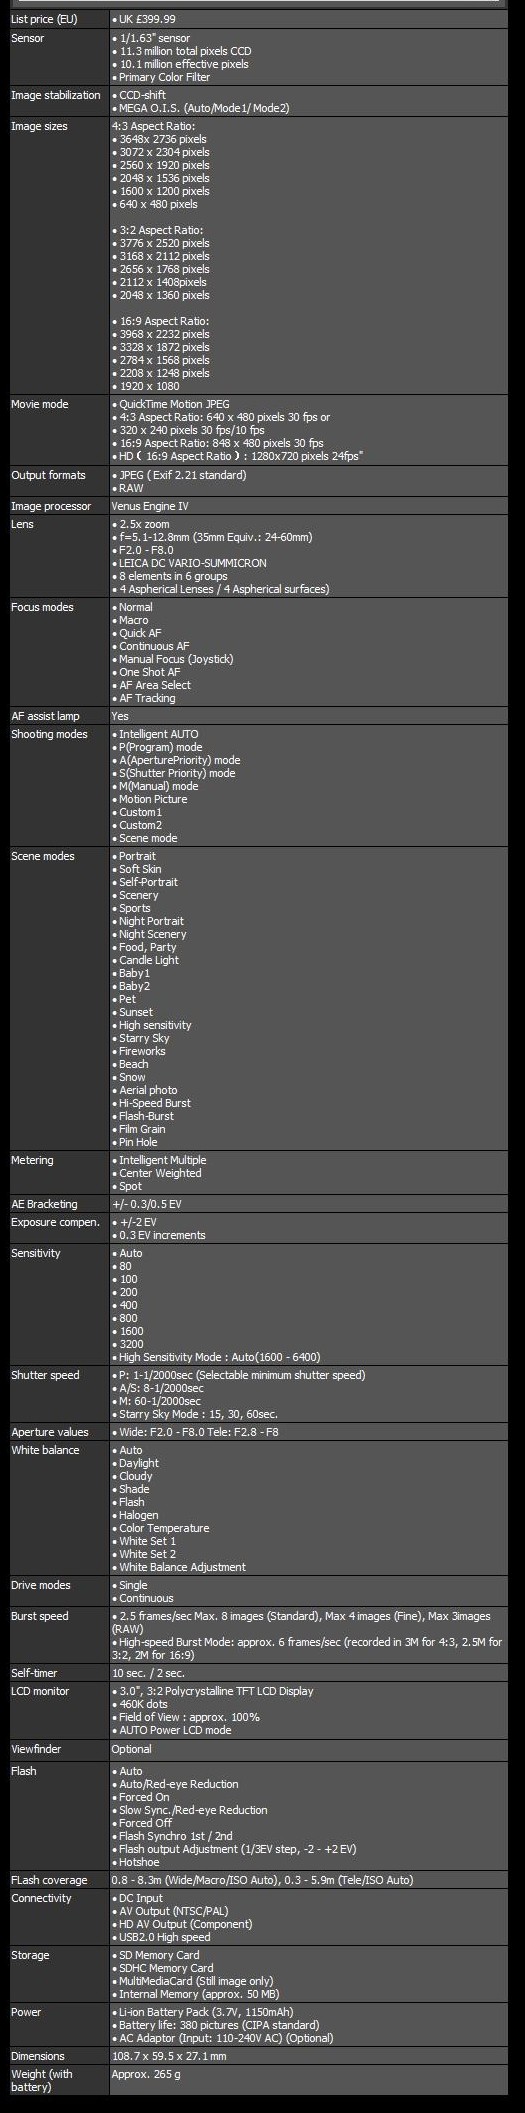
Task: Select the Color Temperature entry
Action: 164,1528
